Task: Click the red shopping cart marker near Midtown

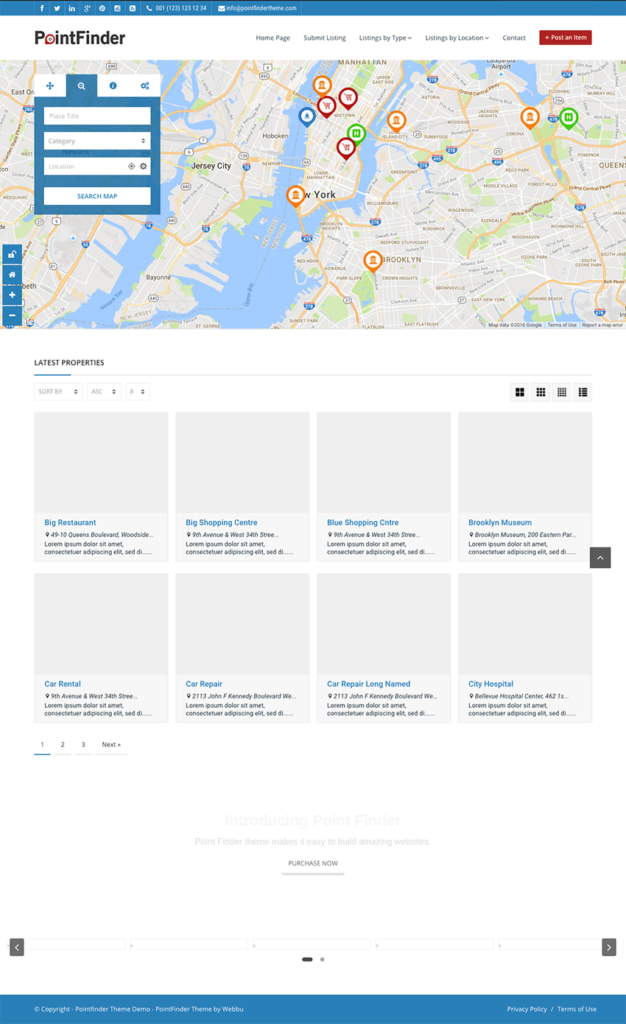Action: click(348, 99)
